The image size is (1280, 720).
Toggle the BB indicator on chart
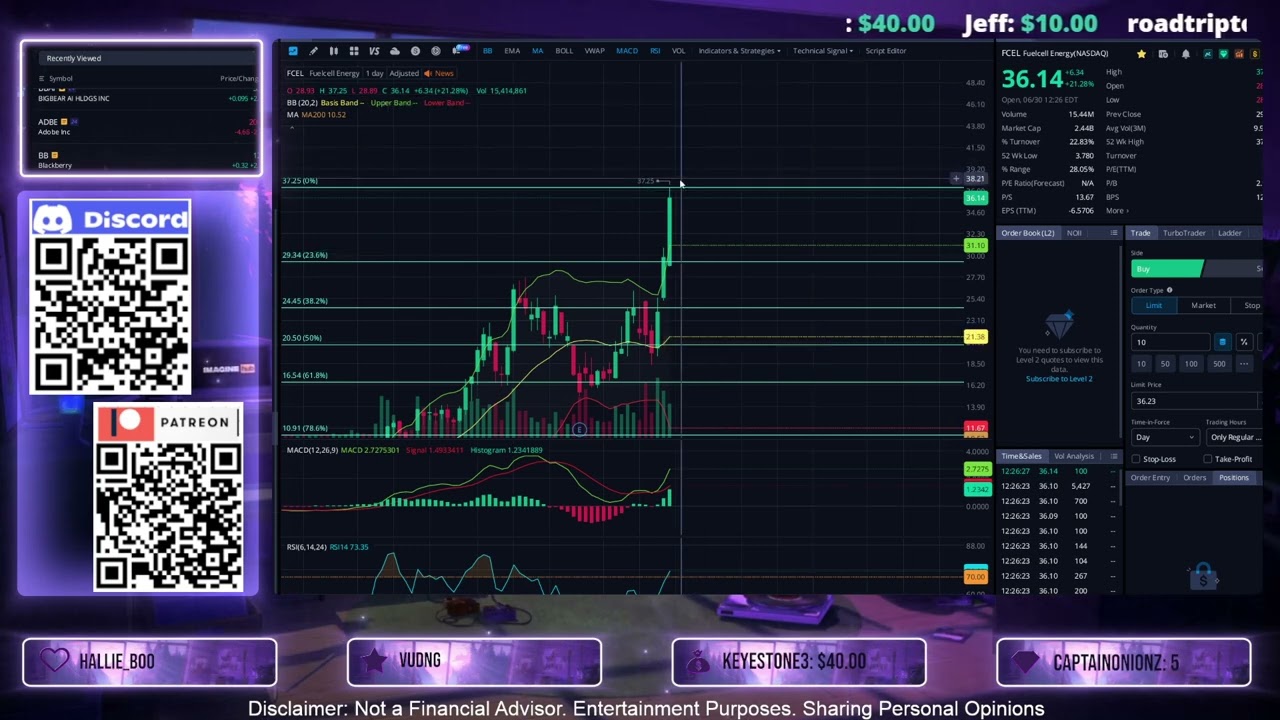point(487,51)
